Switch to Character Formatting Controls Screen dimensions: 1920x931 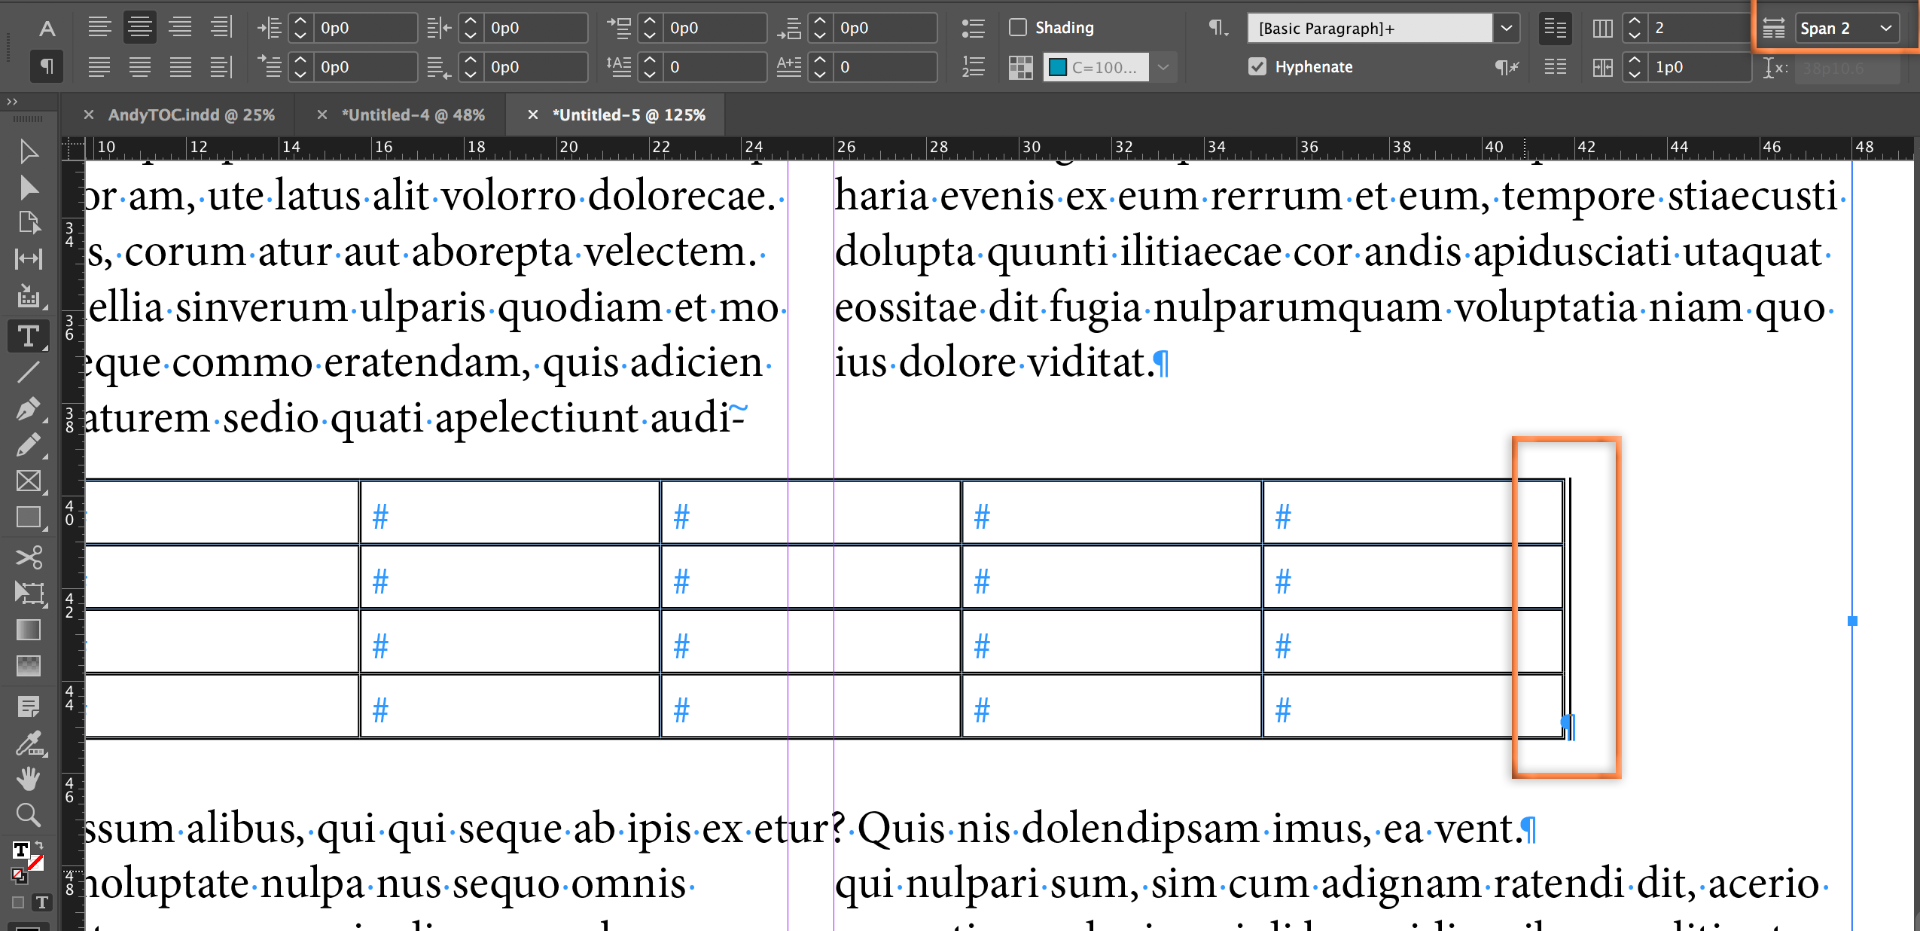47,28
